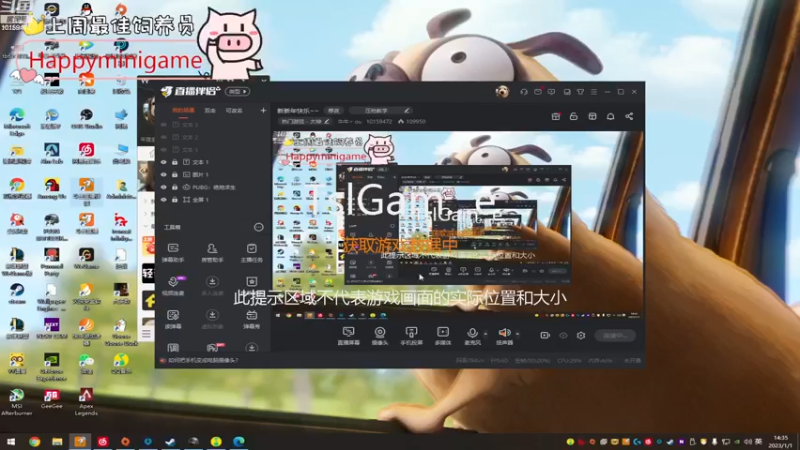
Task: Add a screen capture source (直播屏幕)
Action: click(x=348, y=336)
